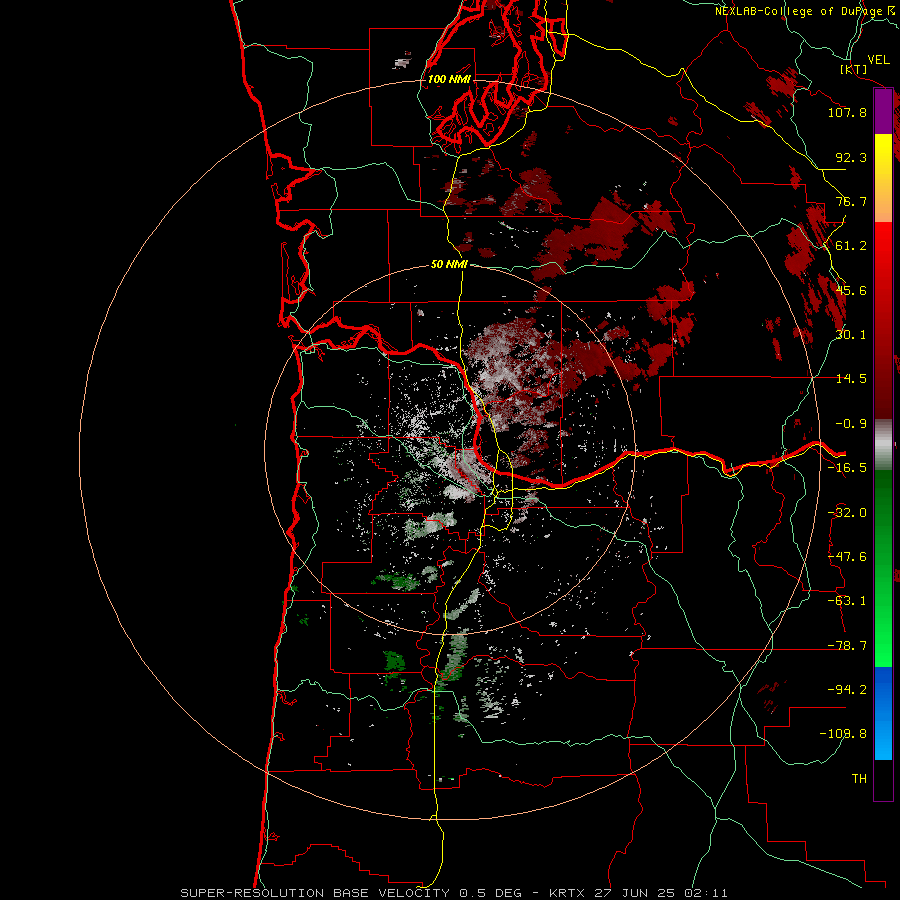The height and width of the screenshot is (900, 900).
Task: Click the -109.8 legend value
Action: (843, 734)
